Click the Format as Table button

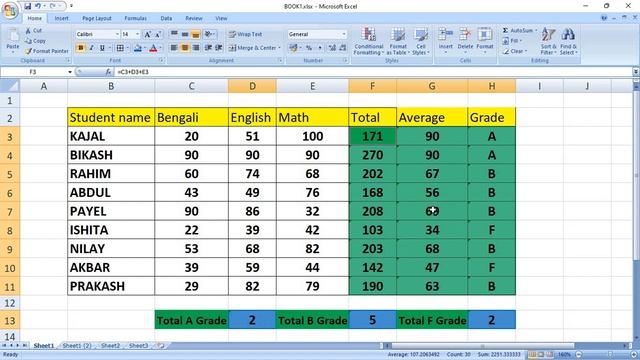coord(398,41)
